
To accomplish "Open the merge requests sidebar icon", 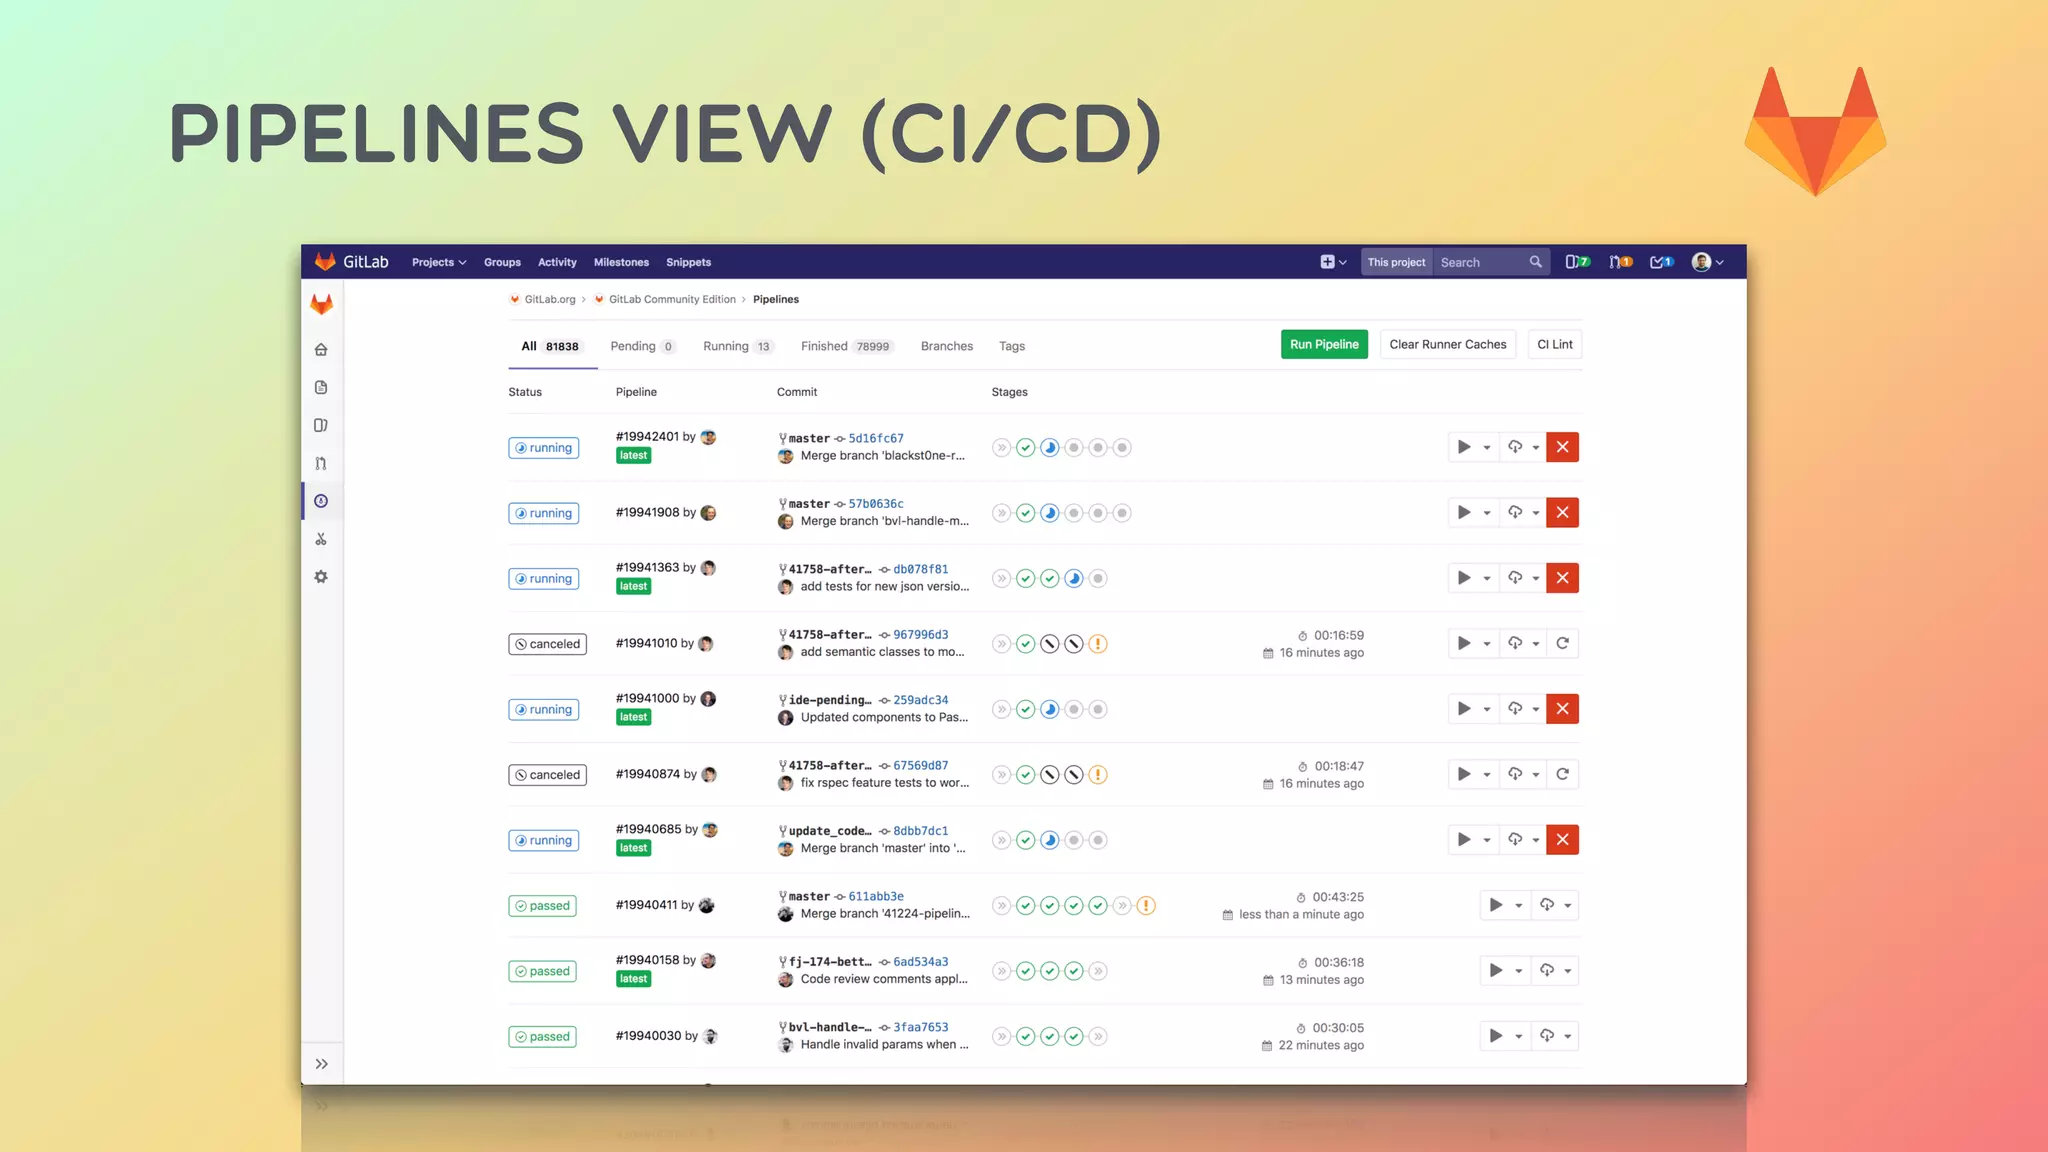I will click(321, 463).
